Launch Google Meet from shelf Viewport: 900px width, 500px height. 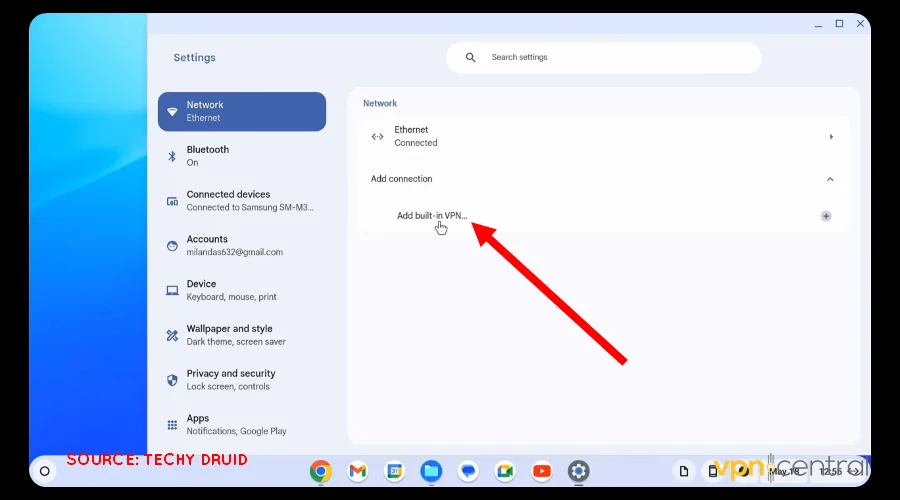[505, 471]
